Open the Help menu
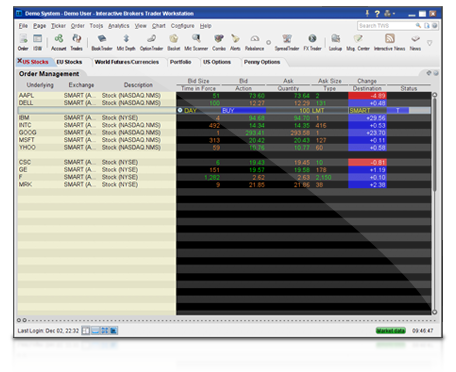 205,26
